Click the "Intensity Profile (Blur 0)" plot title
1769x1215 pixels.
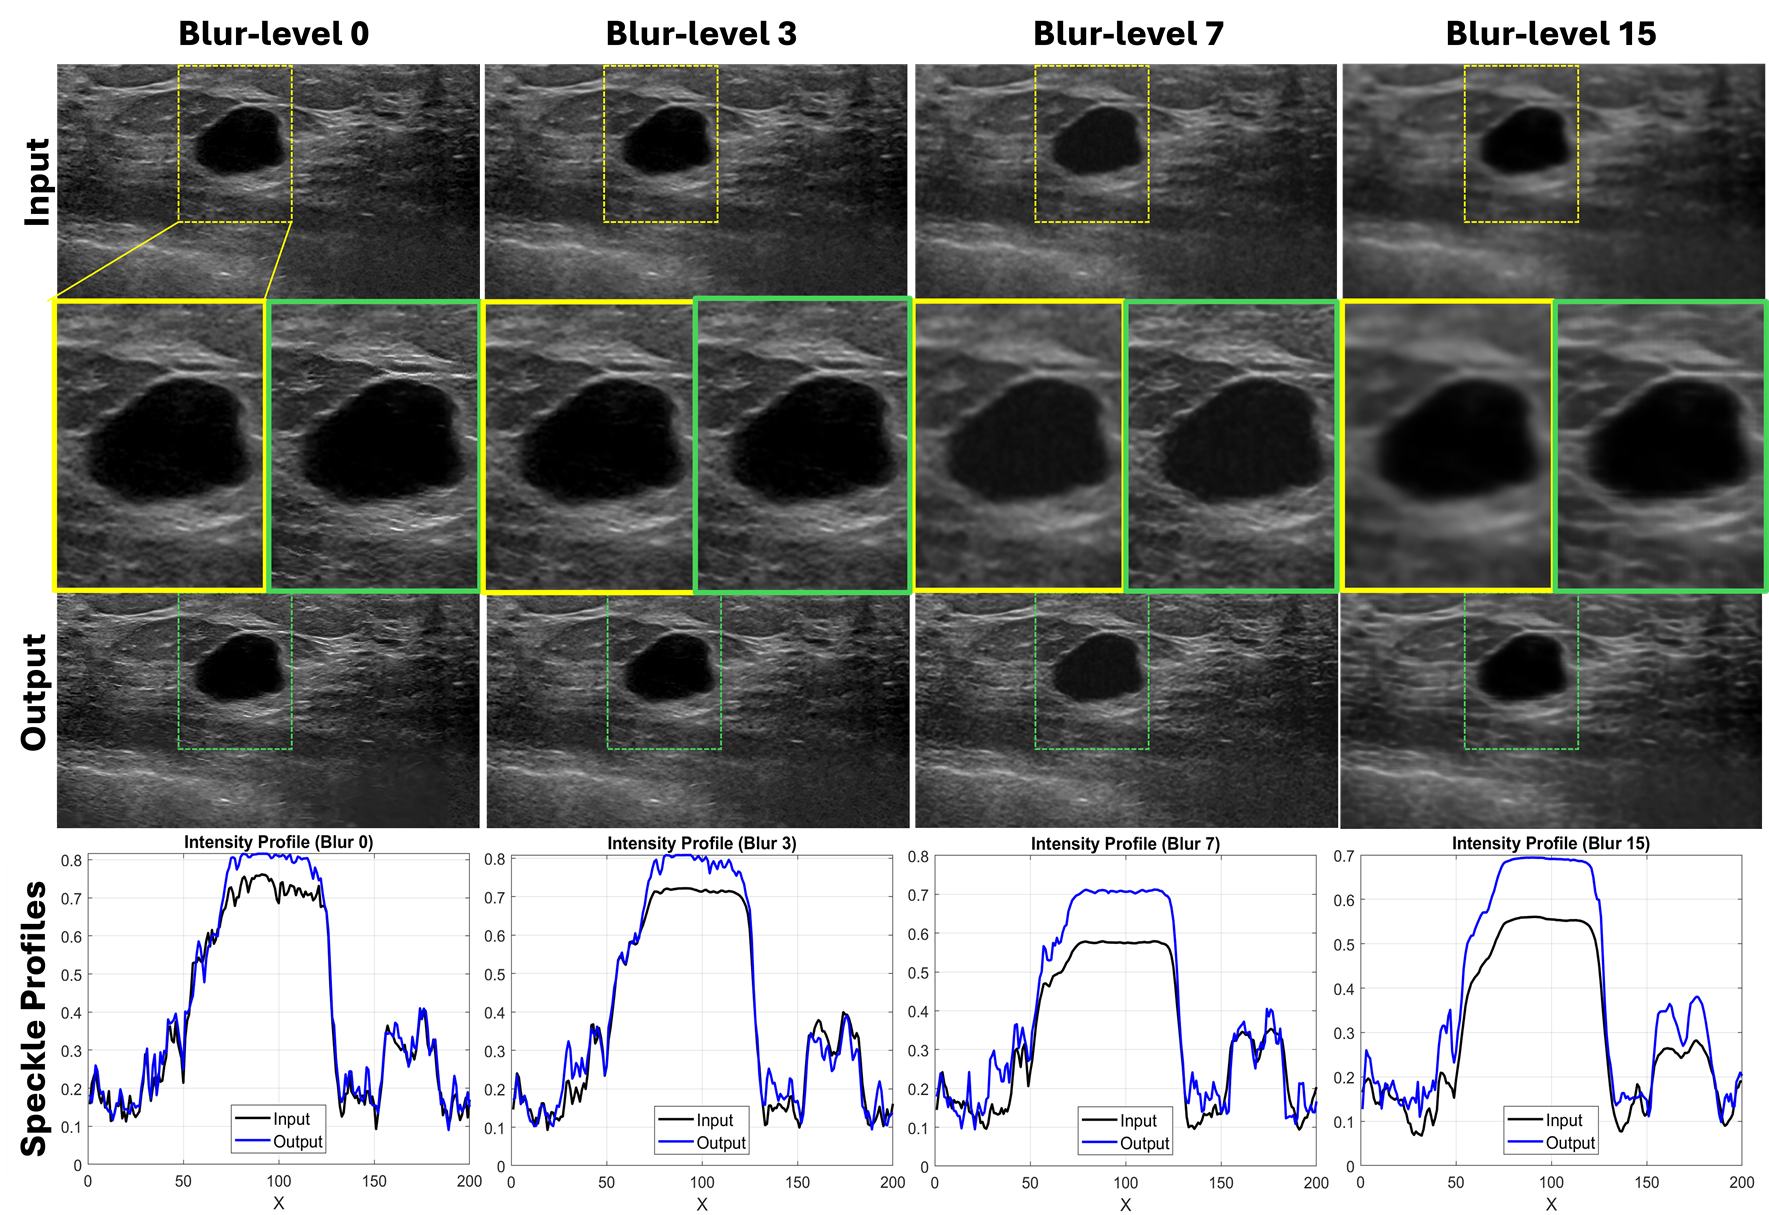click(278, 842)
